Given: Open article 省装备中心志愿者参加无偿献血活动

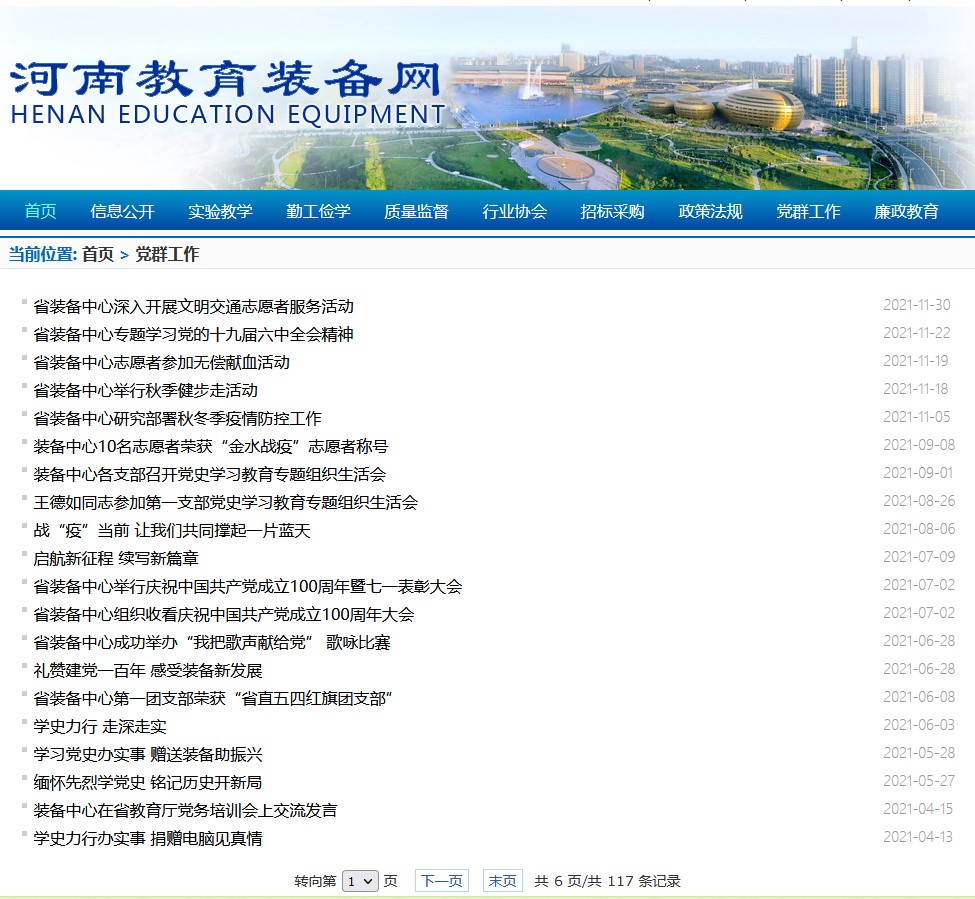Looking at the screenshot, I should (162, 362).
